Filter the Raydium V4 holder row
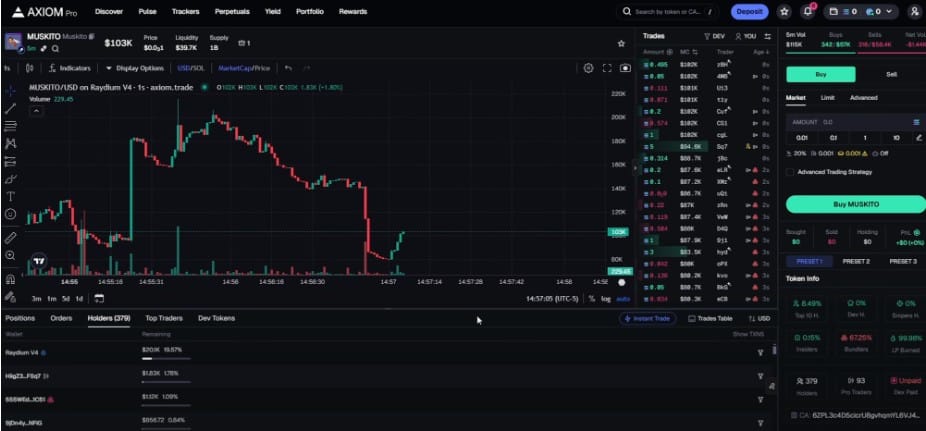The height and width of the screenshot is (431, 926). tap(760, 352)
